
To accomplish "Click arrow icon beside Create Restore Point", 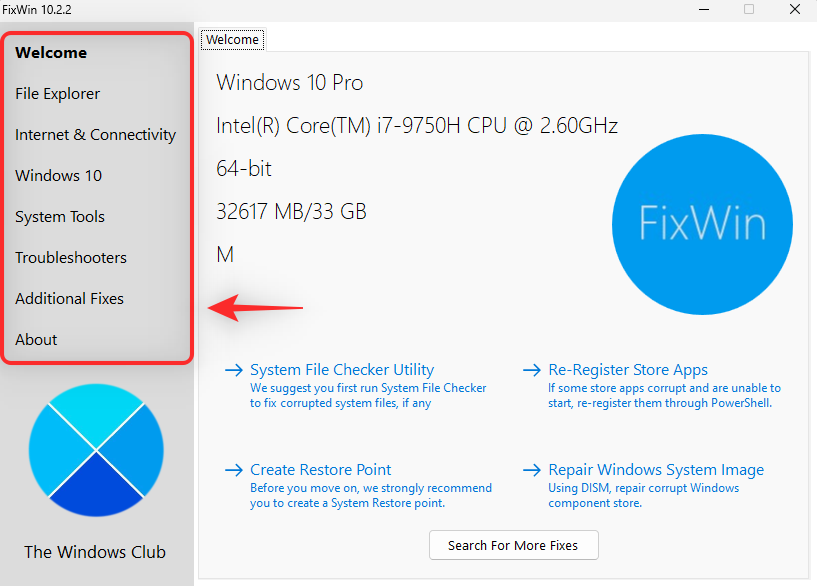I will 234,470.
